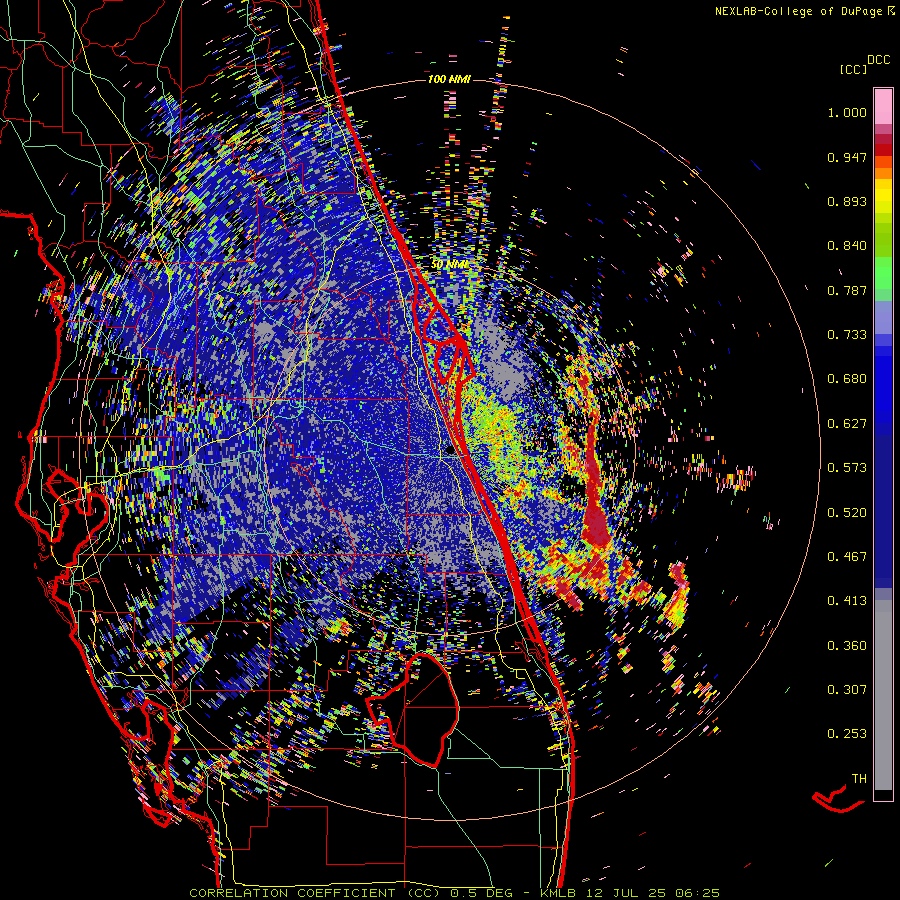Click the 0.520 scale value
900x900 pixels.
847,512
